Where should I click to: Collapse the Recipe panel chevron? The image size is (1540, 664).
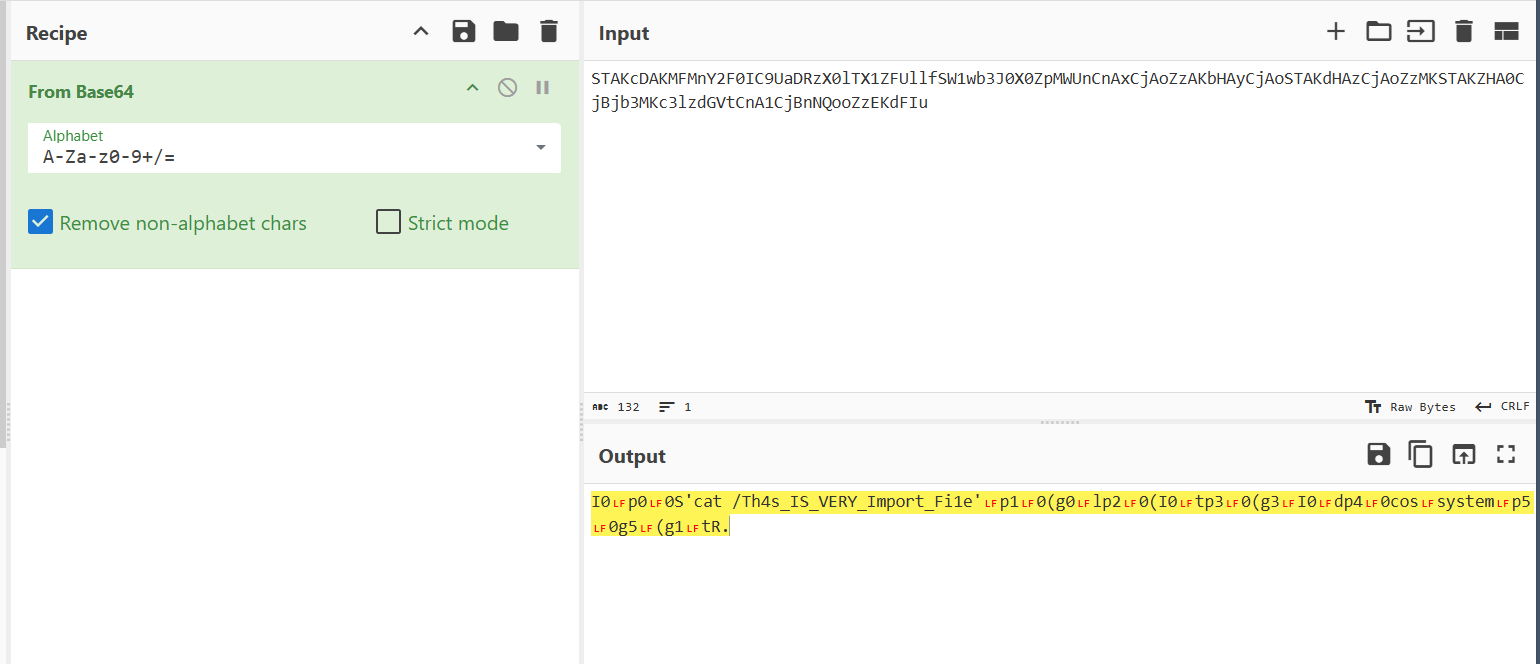(421, 32)
